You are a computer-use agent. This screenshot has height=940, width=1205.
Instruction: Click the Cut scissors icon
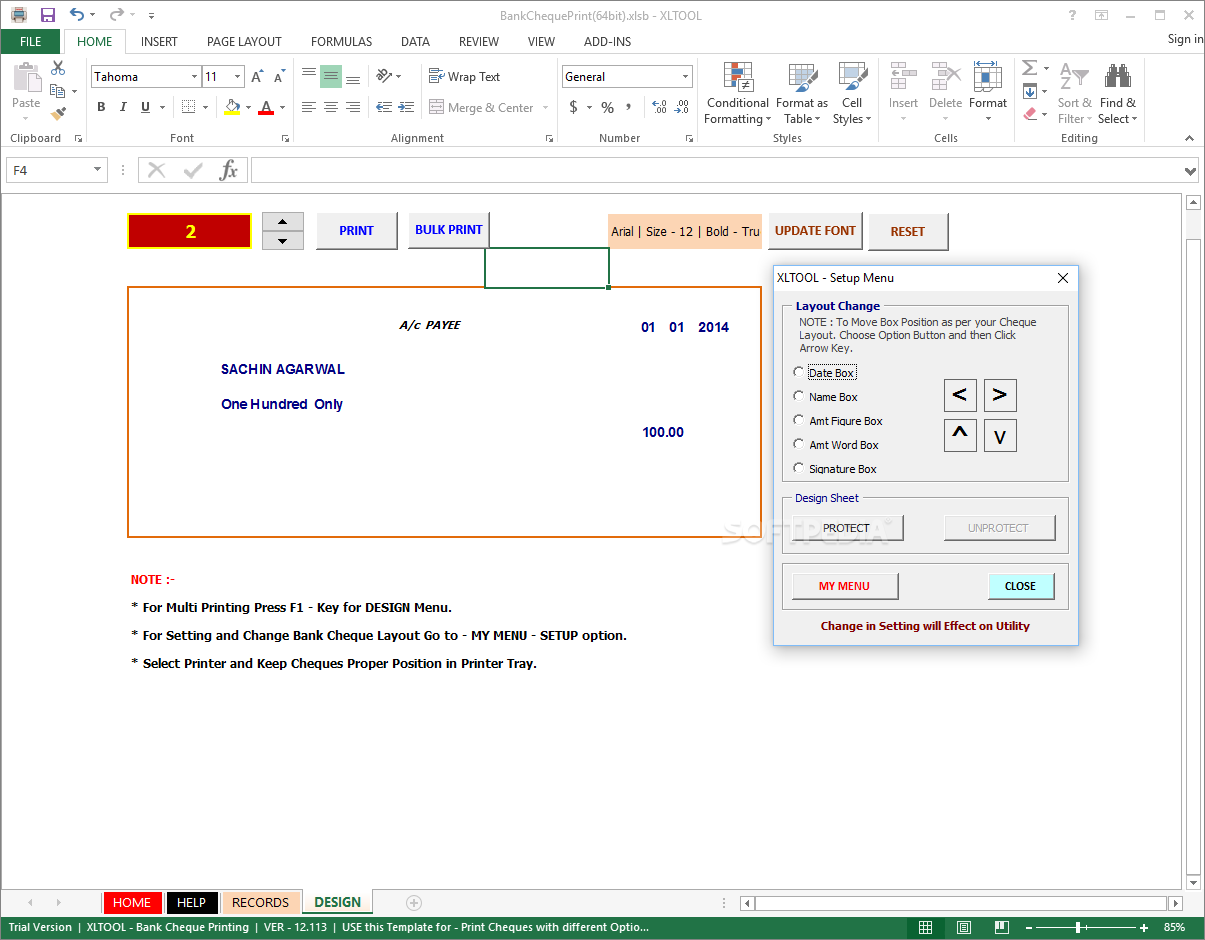pos(58,68)
